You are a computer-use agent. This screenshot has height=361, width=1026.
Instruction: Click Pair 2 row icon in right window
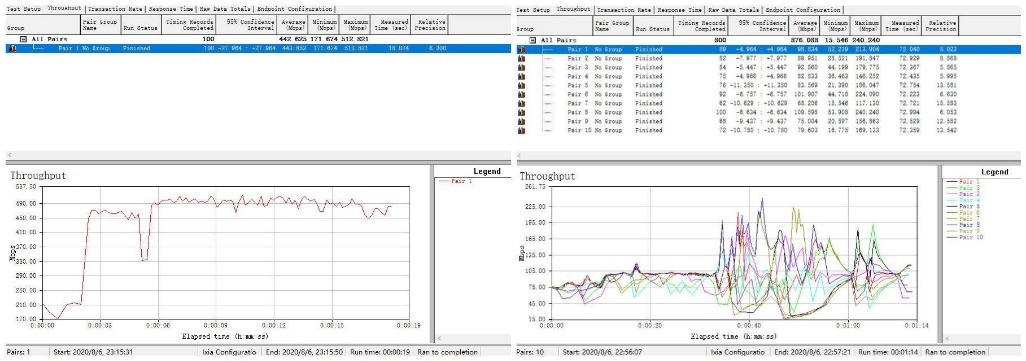tap(522, 58)
